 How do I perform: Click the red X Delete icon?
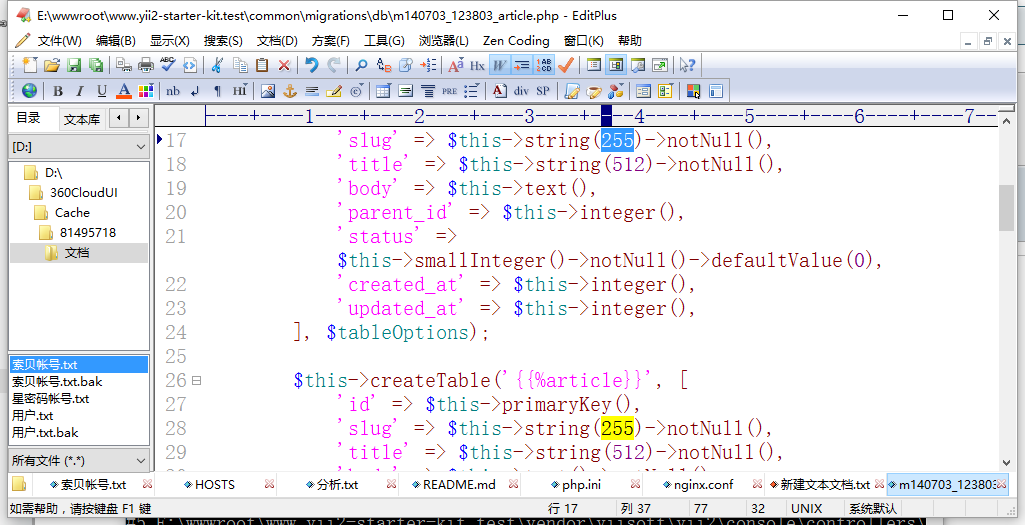point(284,65)
